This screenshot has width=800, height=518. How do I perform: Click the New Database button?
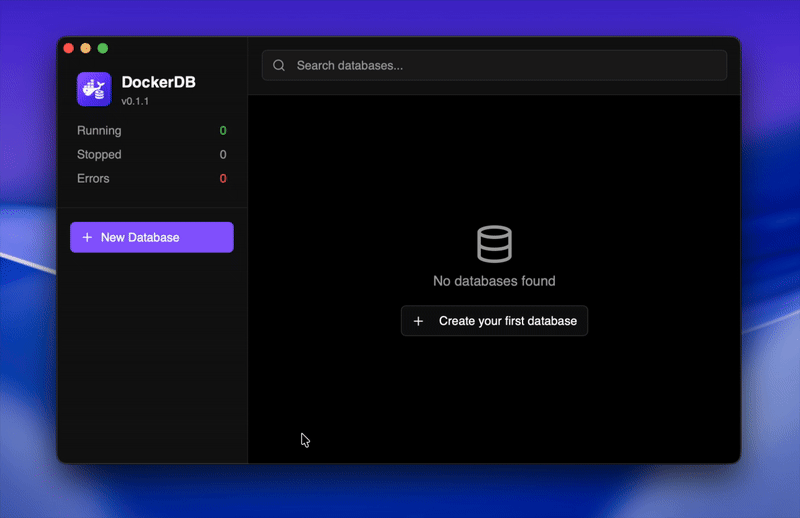[152, 237]
